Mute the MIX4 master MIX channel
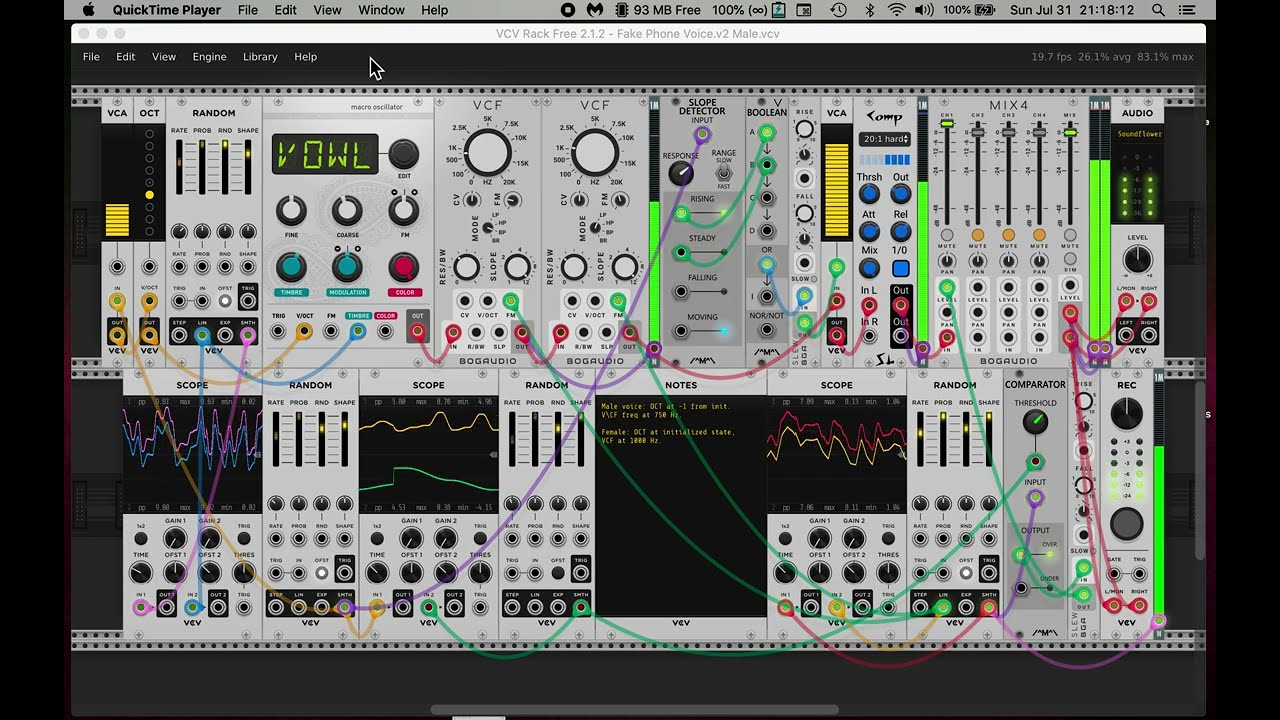 coord(1071,234)
